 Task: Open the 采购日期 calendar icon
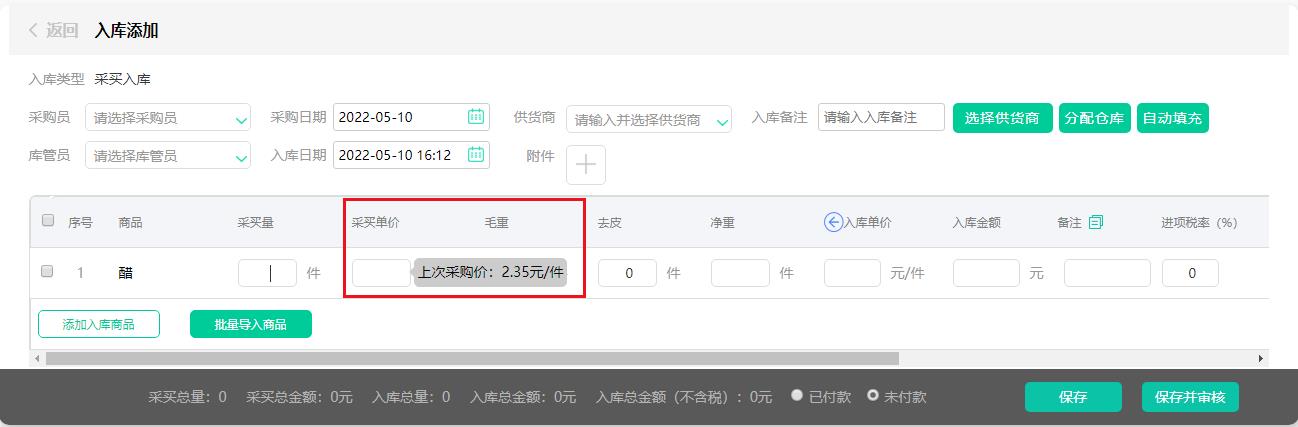click(x=476, y=116)
